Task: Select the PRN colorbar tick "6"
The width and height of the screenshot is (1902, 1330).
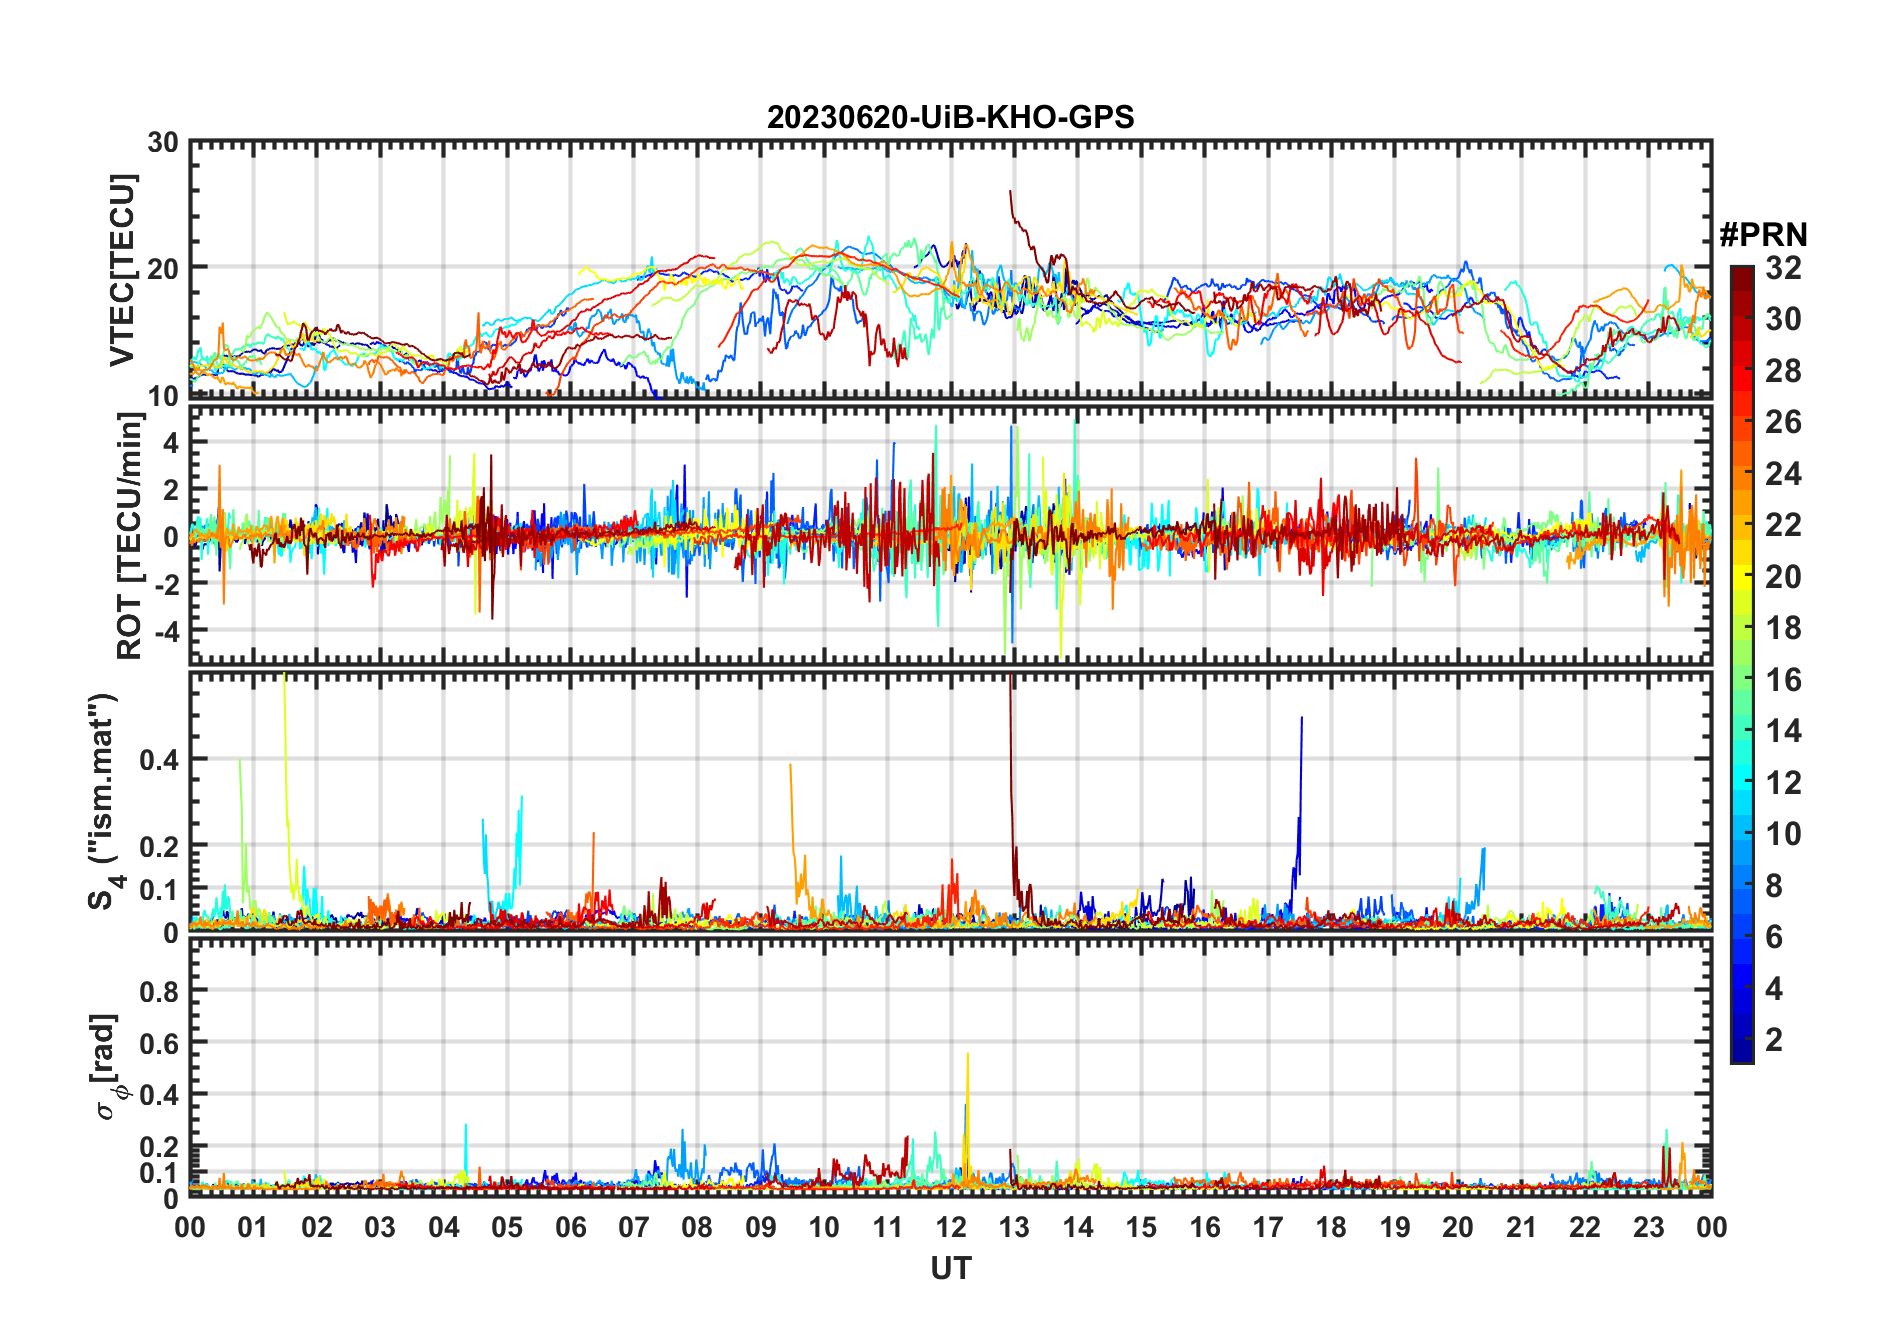Action: tap(1774, 937)
